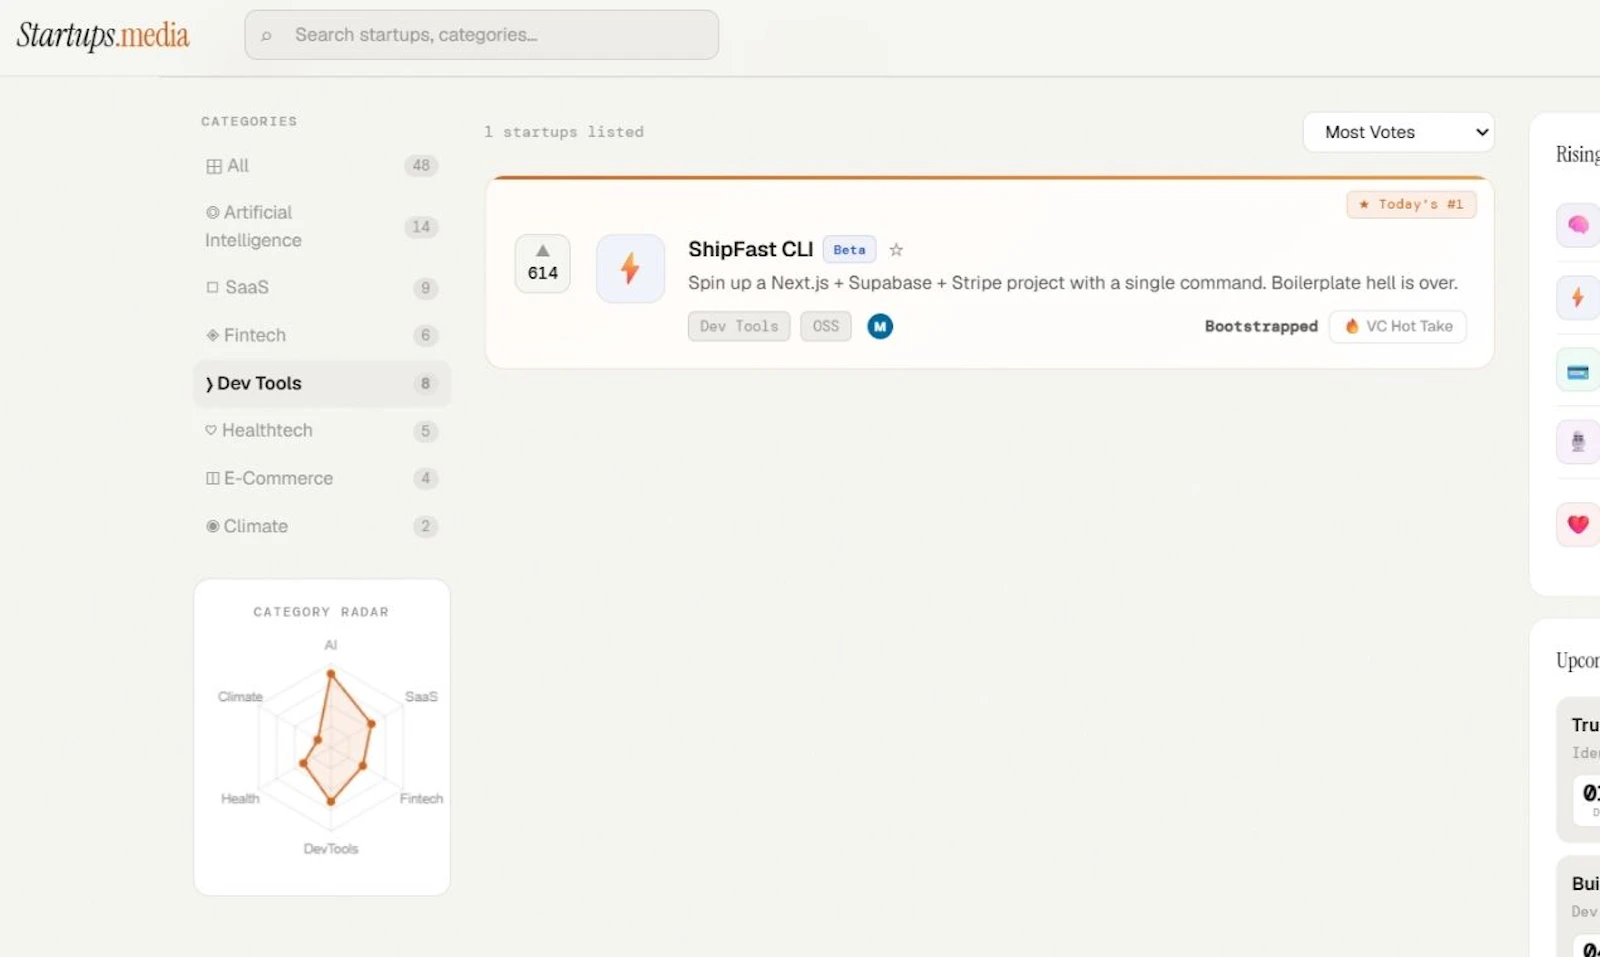The height and width of the screenshot is (957, 1600).
Task: Select the All category
Action: point(321,166)
